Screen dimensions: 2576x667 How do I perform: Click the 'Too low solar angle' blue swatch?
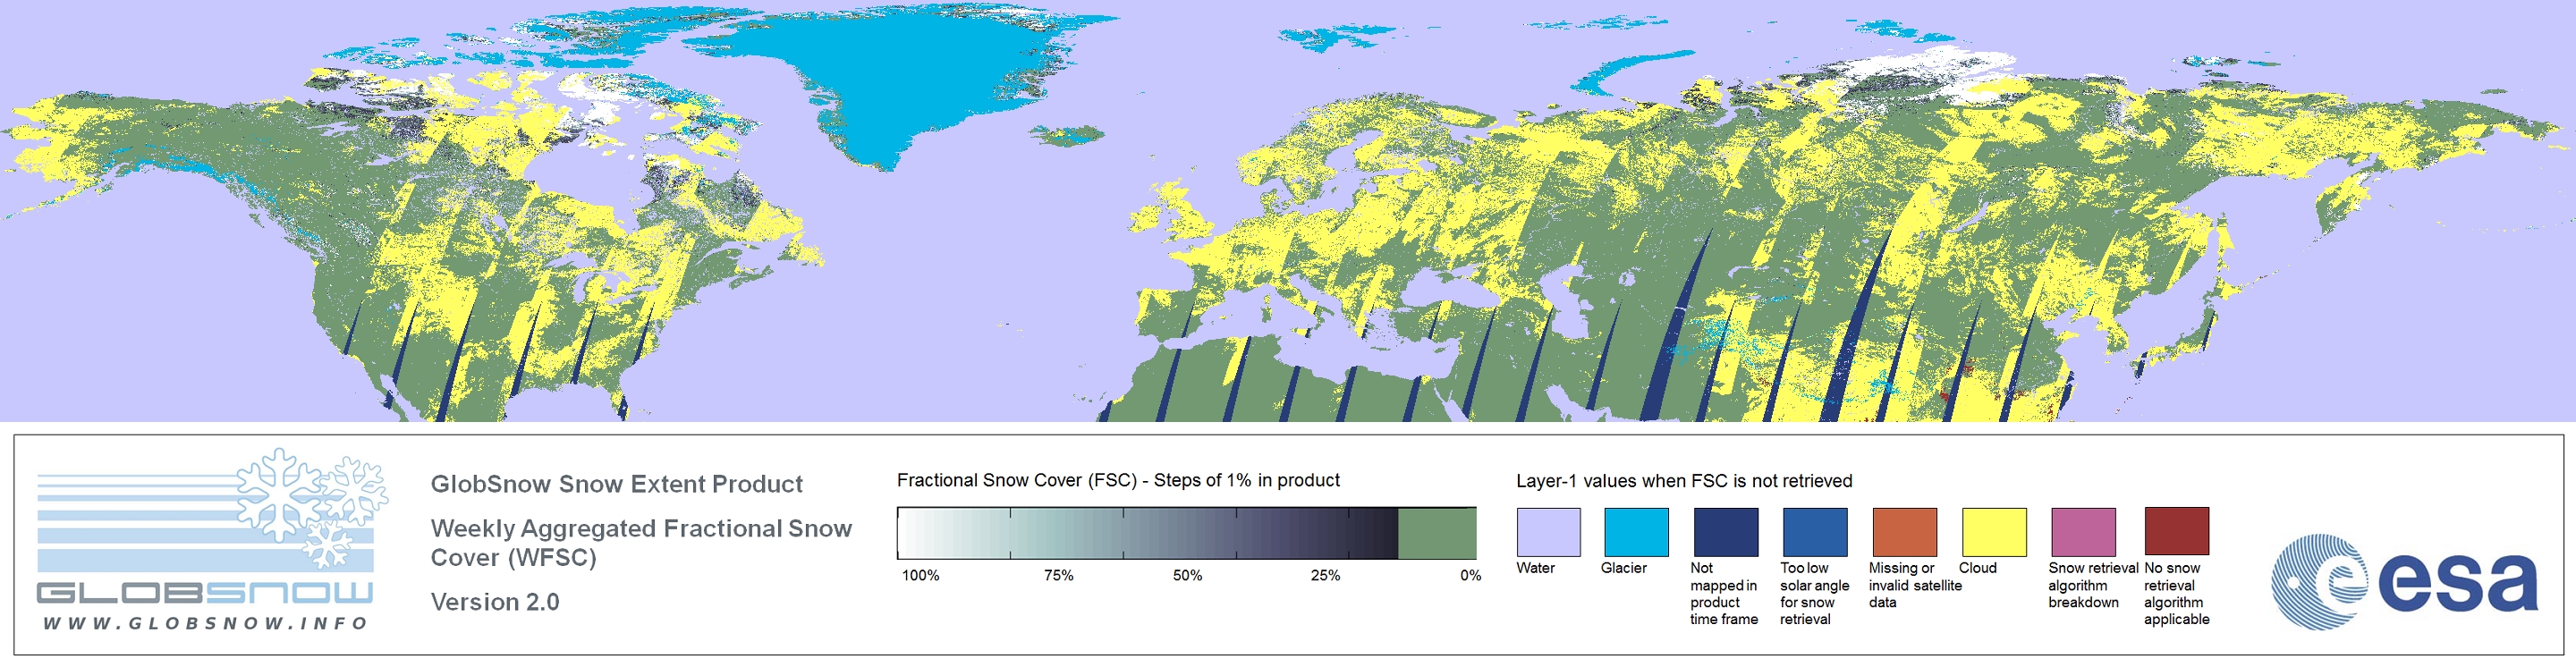pyautogui.click(x=1814, y=532)
